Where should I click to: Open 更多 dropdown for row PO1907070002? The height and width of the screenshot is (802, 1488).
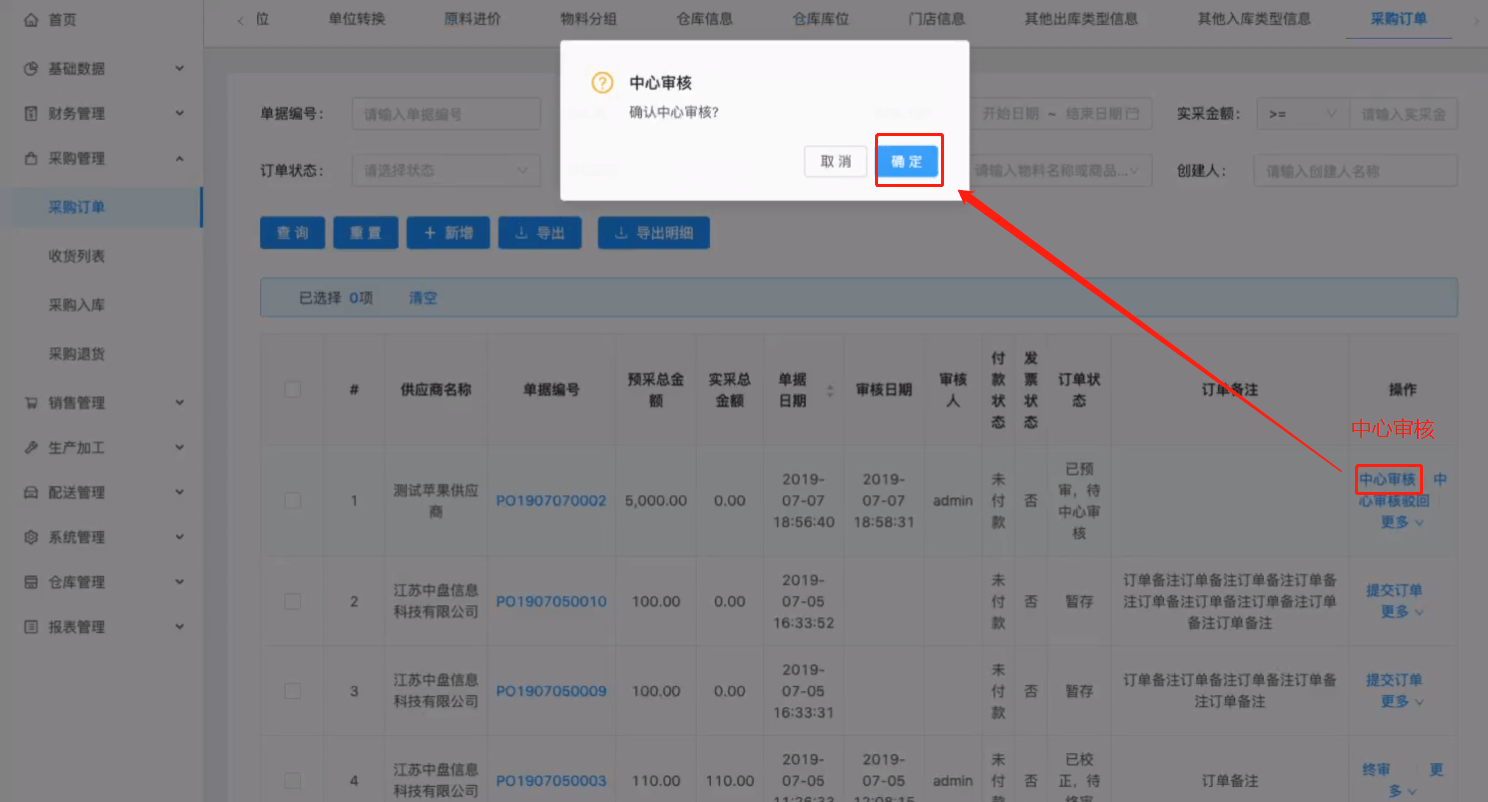1401,522
